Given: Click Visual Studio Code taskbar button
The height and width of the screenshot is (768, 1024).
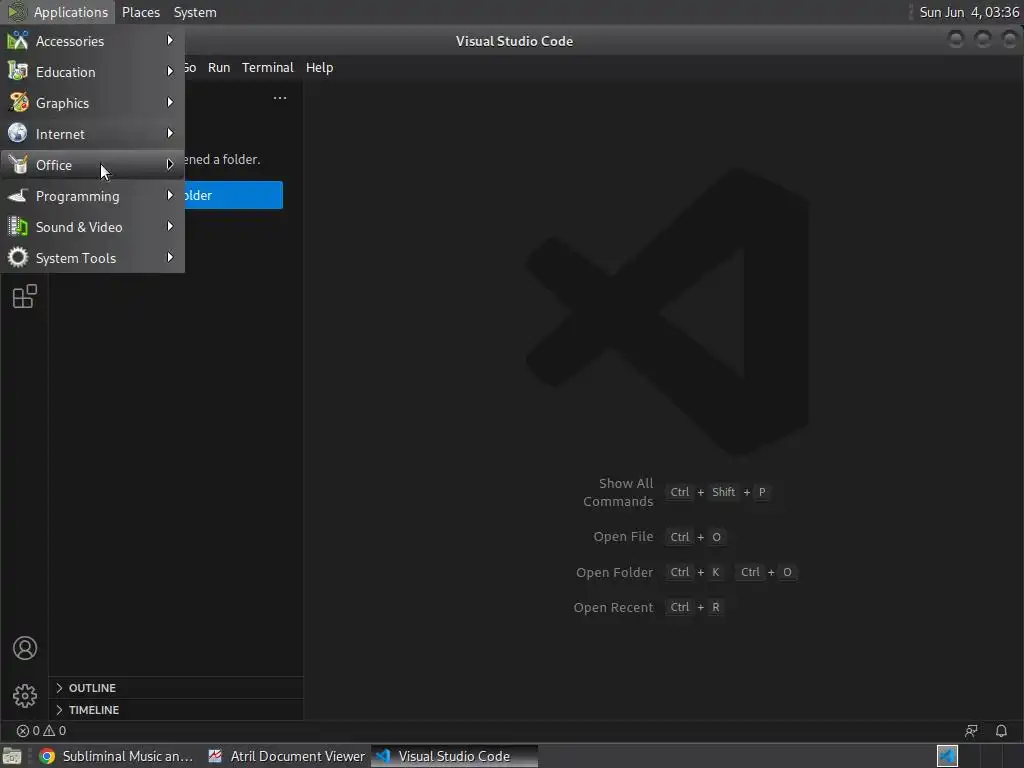Looking at the screenshot, I should 455,756.
